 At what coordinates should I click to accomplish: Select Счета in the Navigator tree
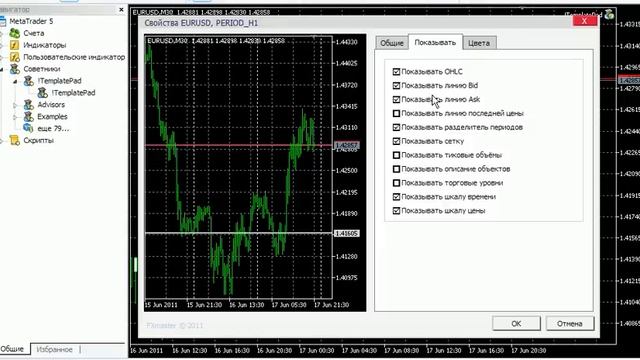pos(33,33)
